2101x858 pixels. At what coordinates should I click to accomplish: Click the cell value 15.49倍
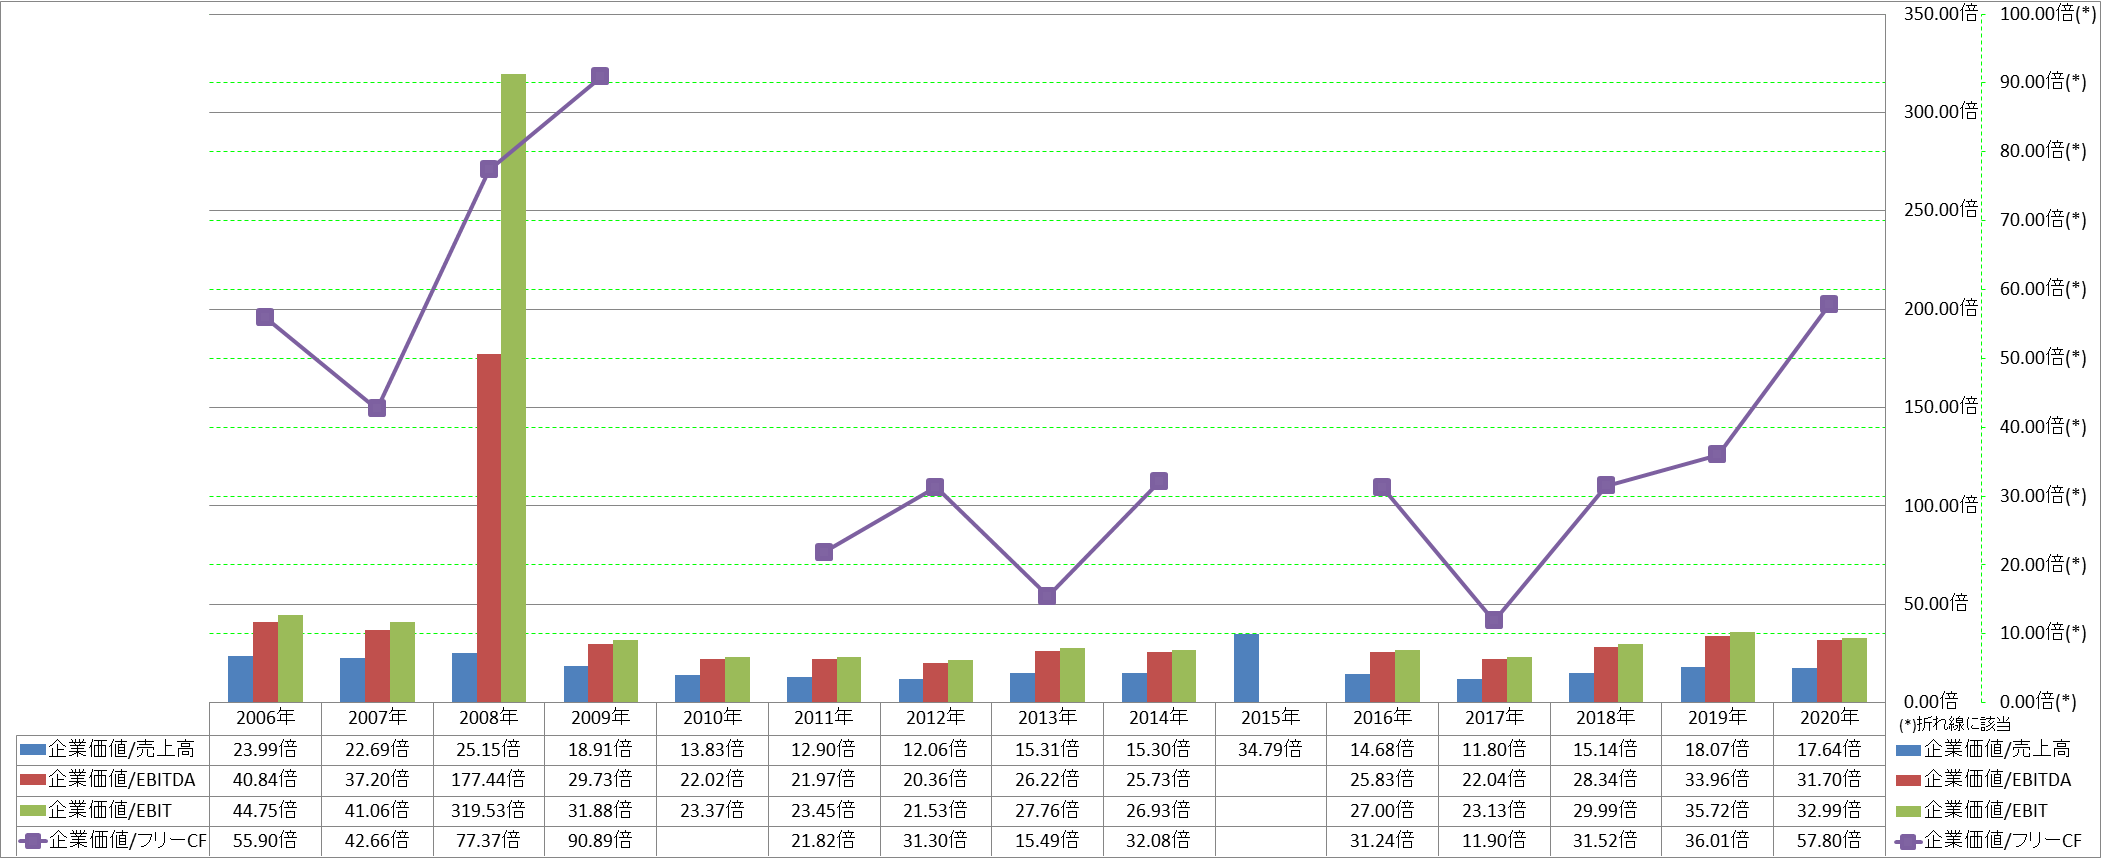1047,841
